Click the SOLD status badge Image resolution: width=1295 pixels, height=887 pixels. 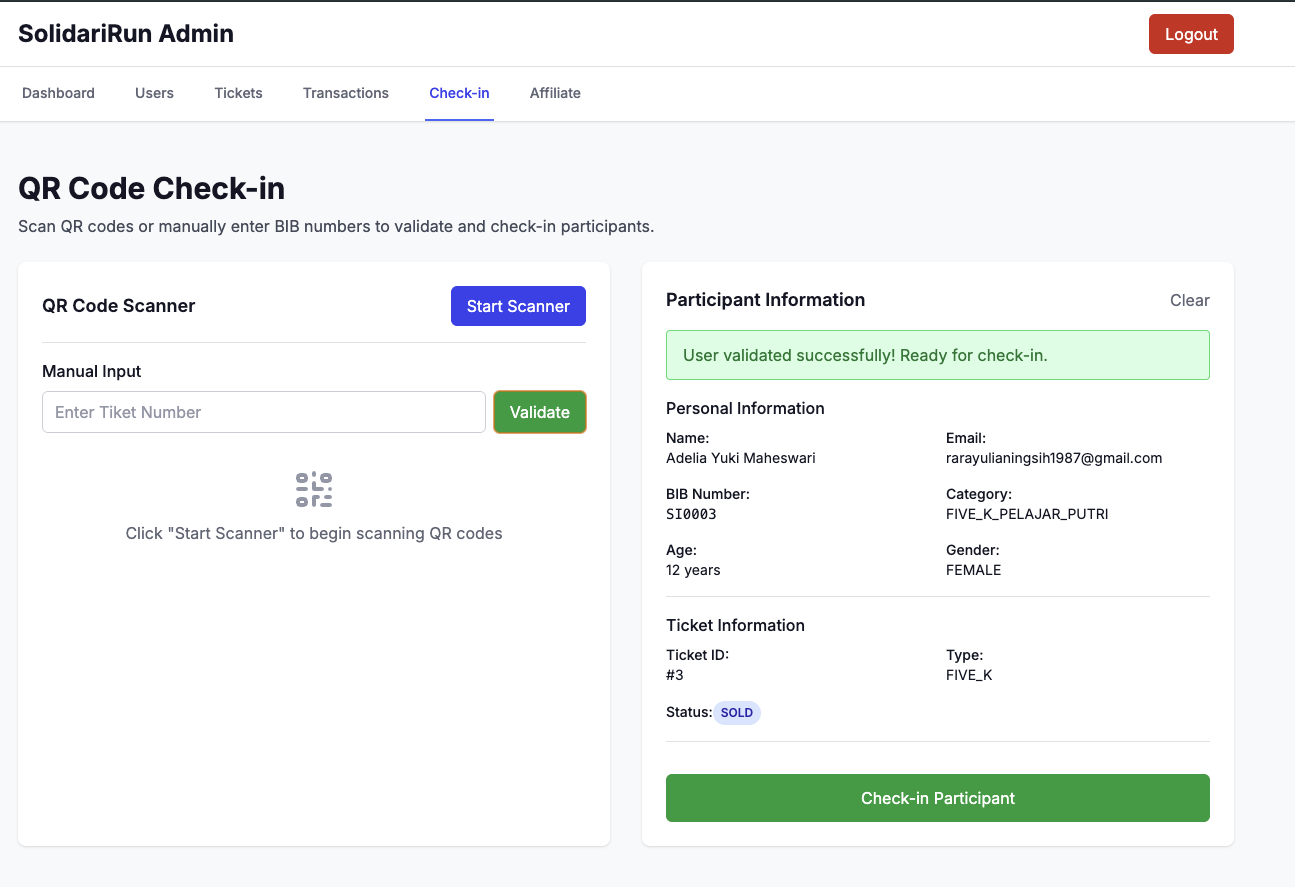point(737,713)
